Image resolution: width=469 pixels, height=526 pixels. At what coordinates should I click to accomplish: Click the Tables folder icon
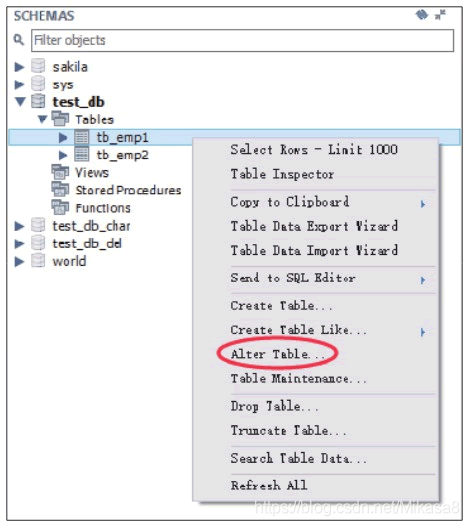click(x=60, y=119)
